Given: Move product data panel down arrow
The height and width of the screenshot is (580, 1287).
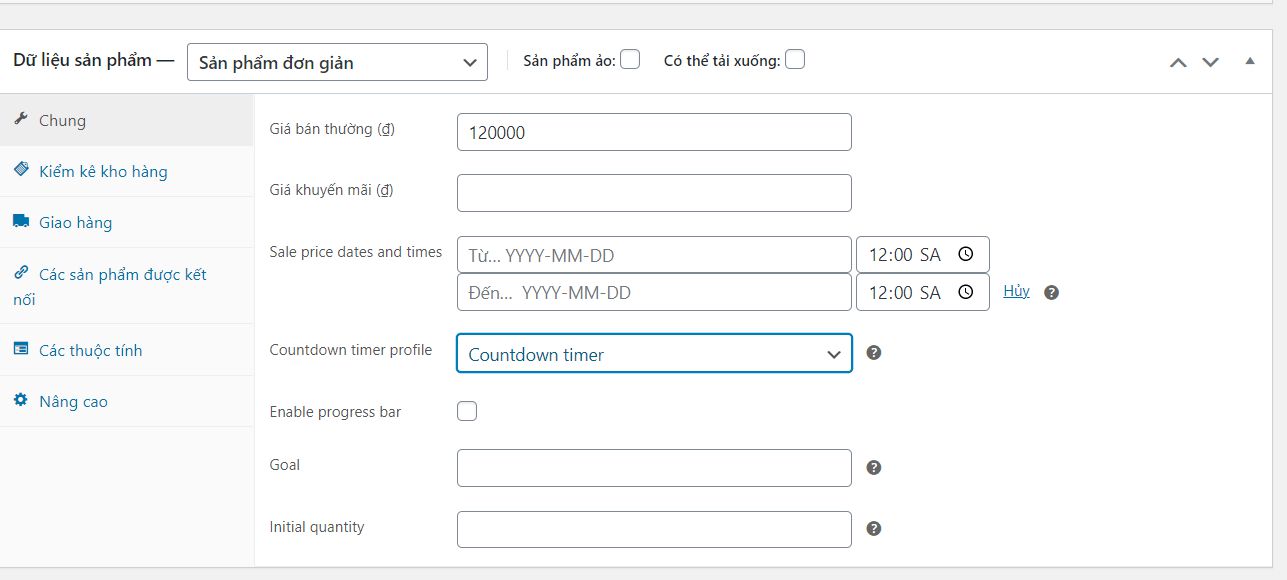Looking at the screenshot, I should pos(1210,62).
